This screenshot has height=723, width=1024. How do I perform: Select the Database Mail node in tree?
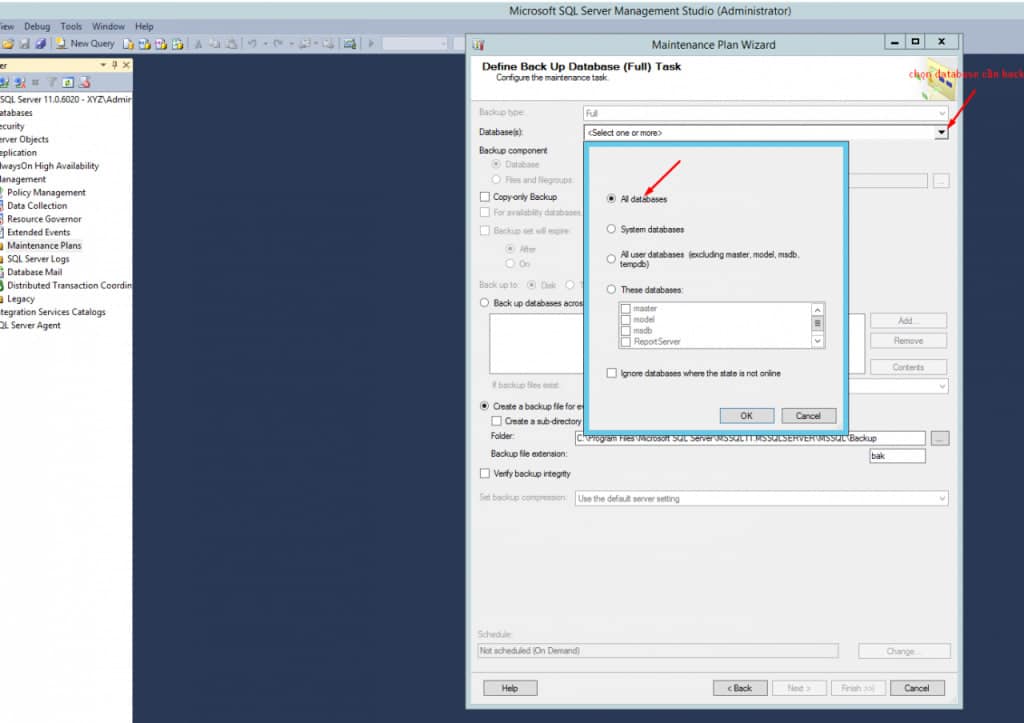34,272
